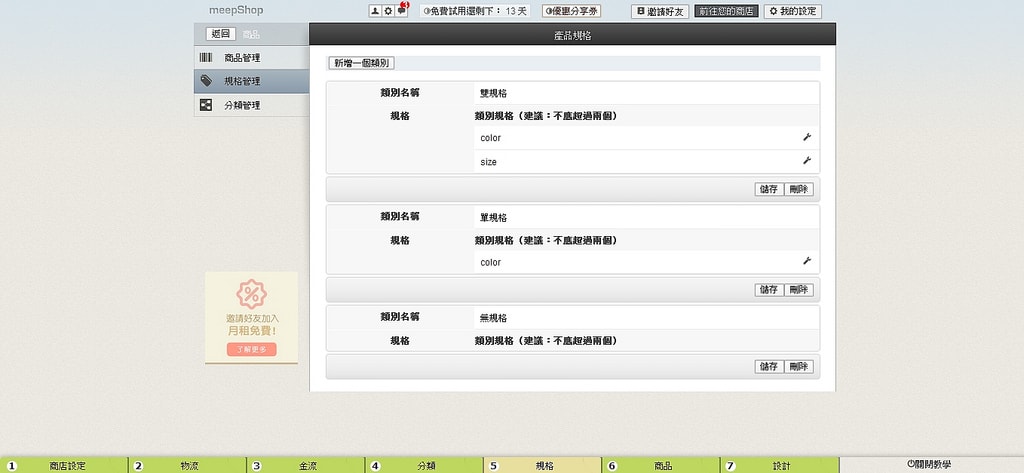This screenshot has width=1024, height=473.
Task: Switch to step 6 商品 tab
Action: pyautogui.click(x=662, y=466)
